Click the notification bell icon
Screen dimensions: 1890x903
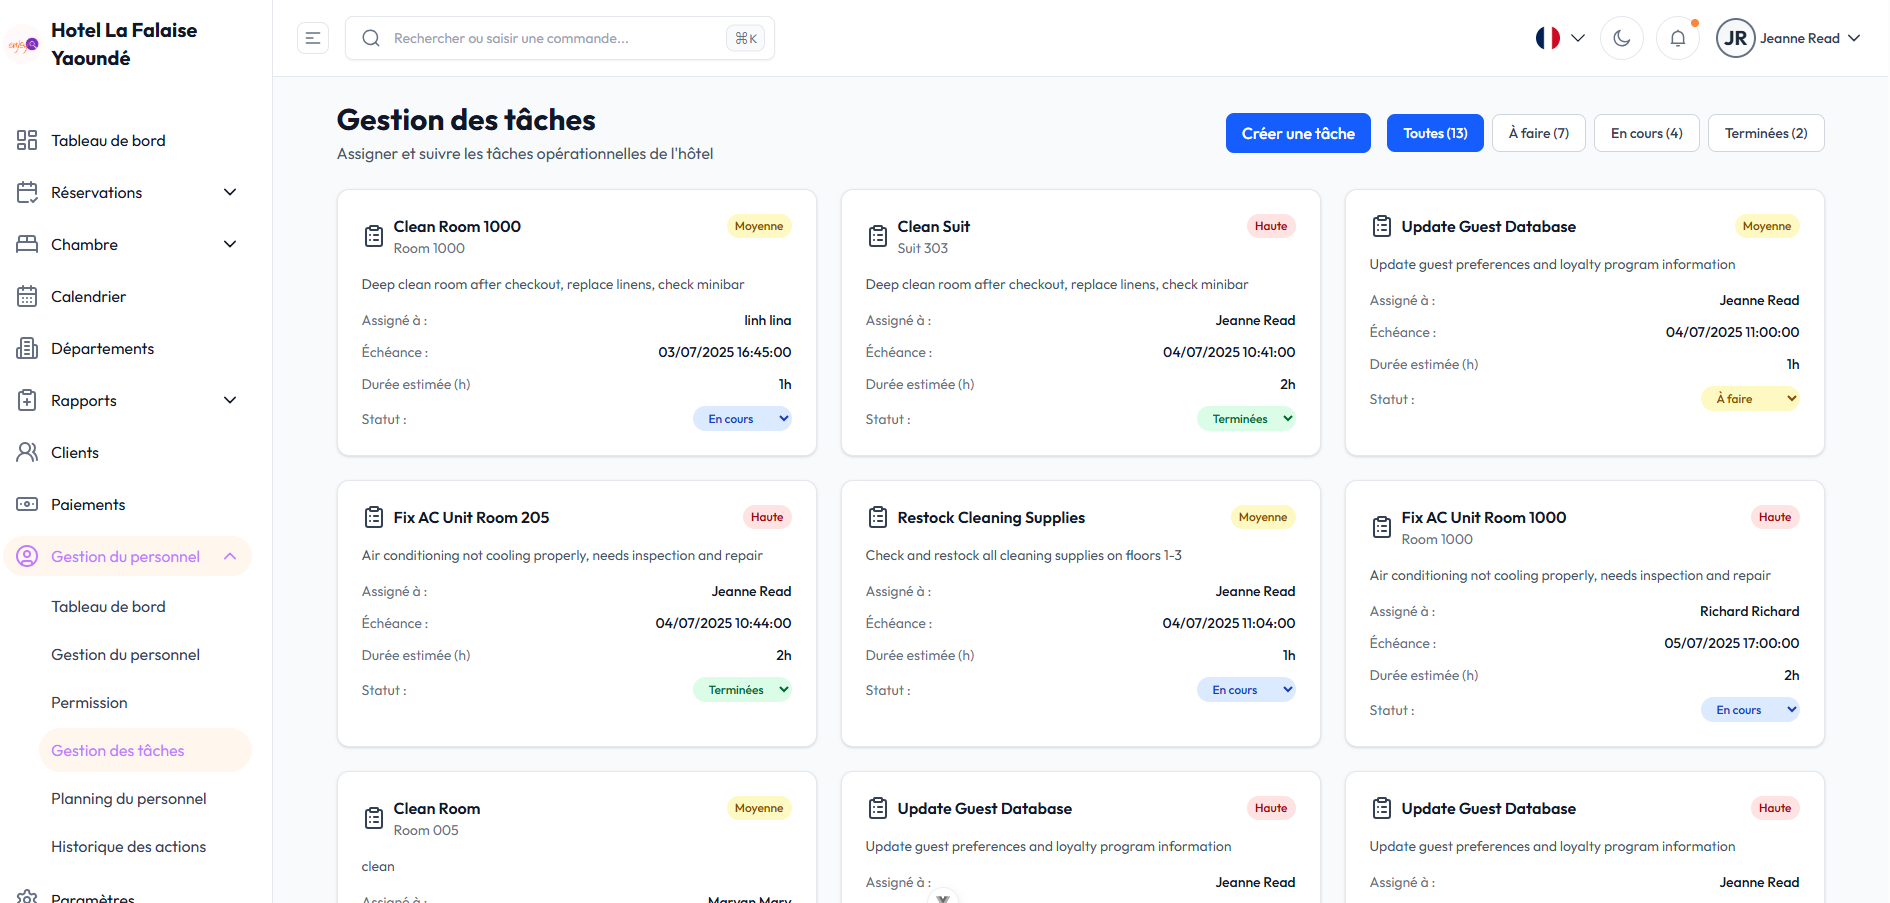pyautogui.click(x=1678, y=39)
